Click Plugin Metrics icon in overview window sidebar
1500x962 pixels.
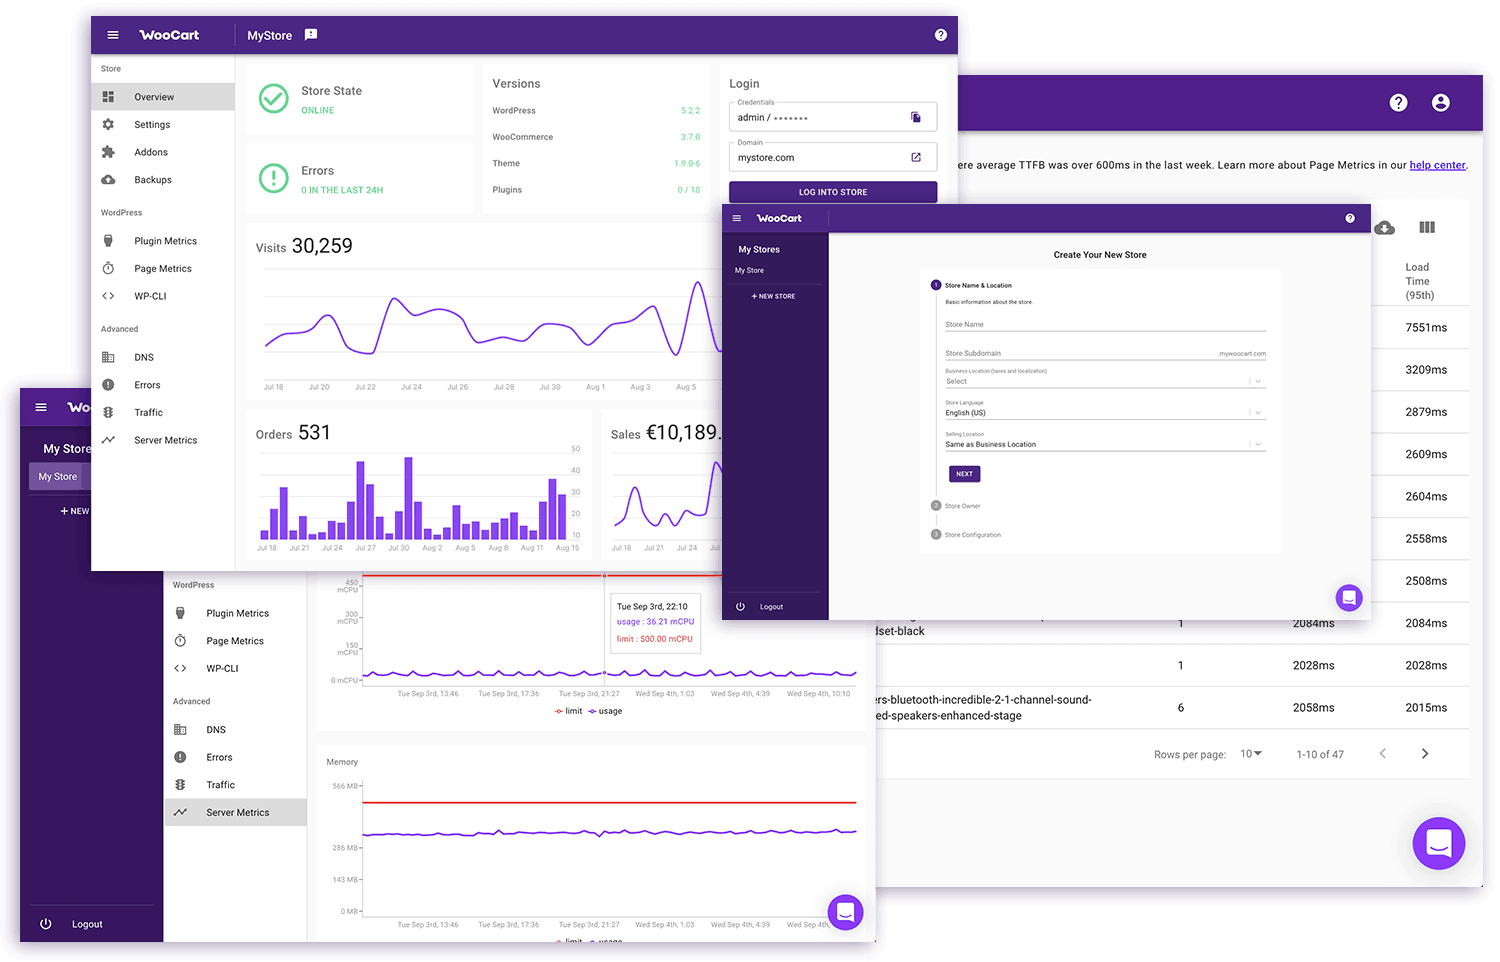108,241
